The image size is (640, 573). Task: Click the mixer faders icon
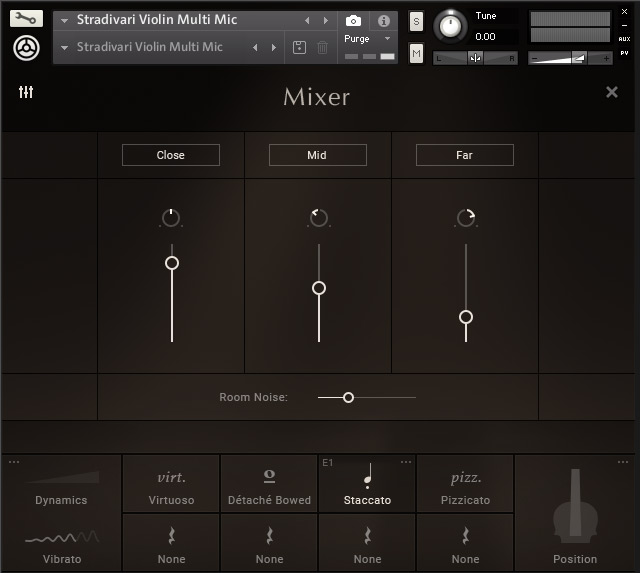click(x=26, y=92)
